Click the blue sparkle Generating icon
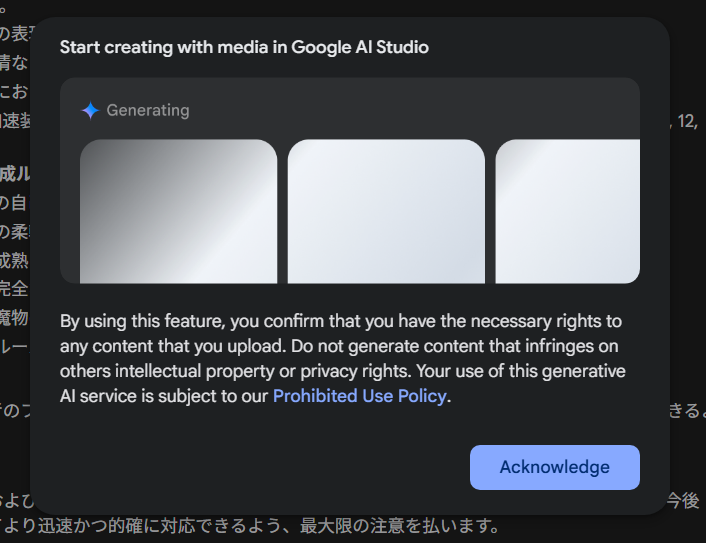 [x=90, y=110]
